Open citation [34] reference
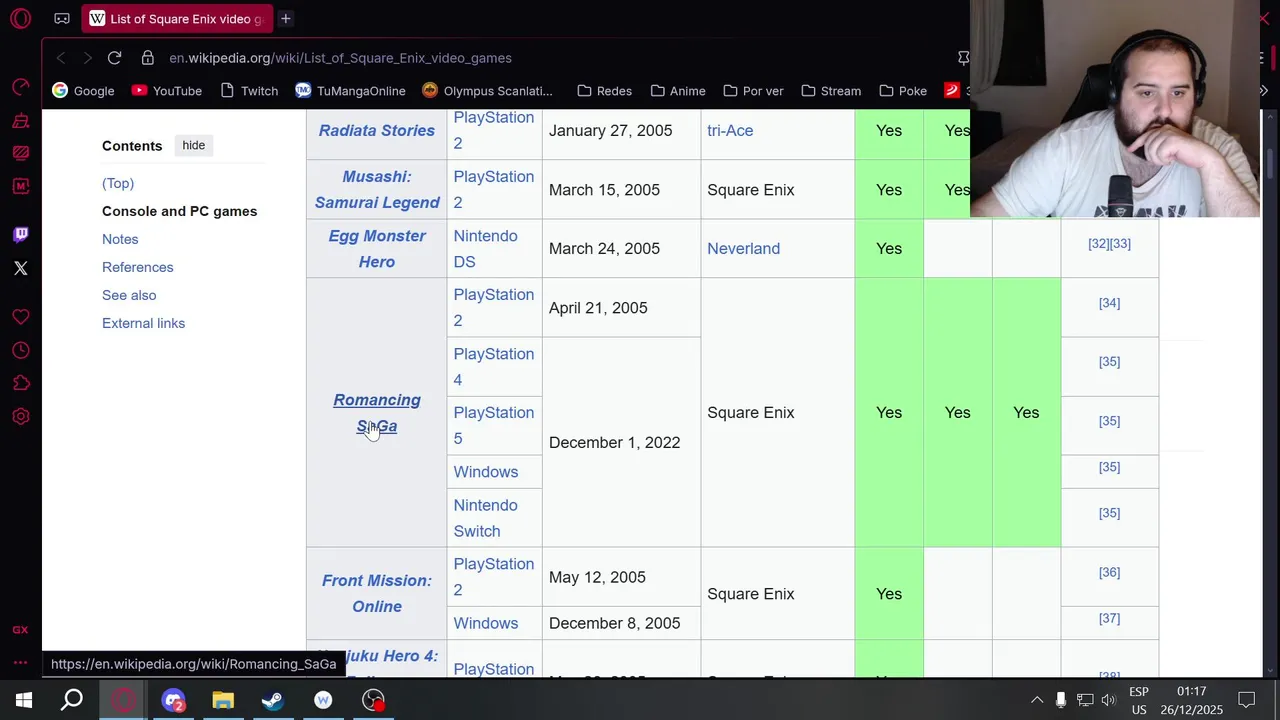This screenshot has width=1280, height=720. click(x=1109, y=302)
